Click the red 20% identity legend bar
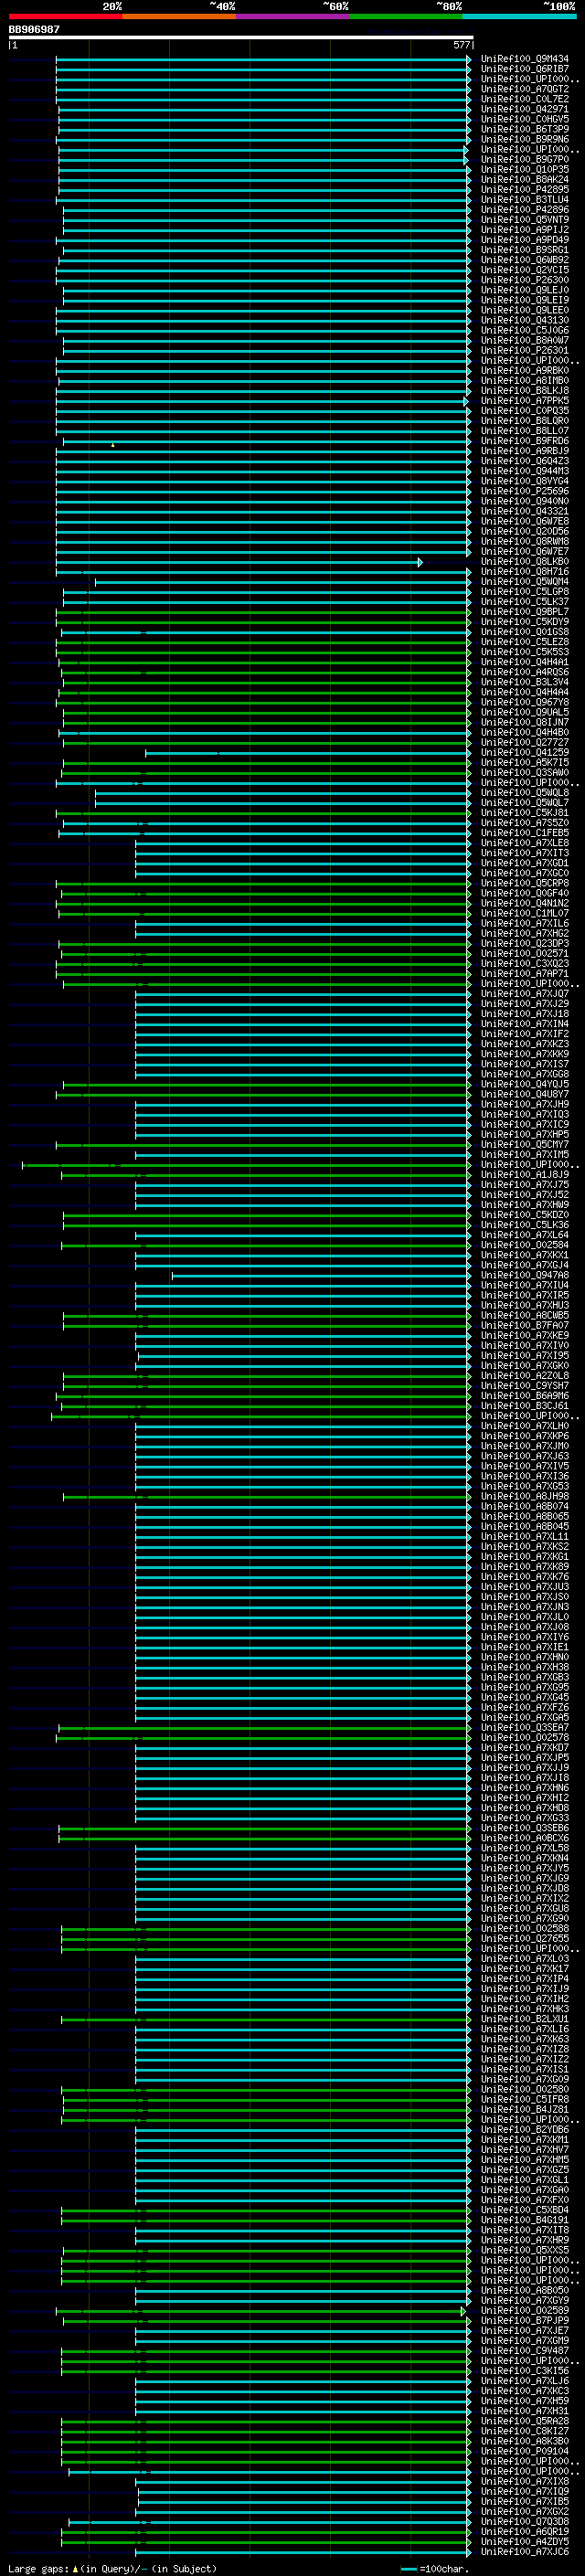 point(65,16)
